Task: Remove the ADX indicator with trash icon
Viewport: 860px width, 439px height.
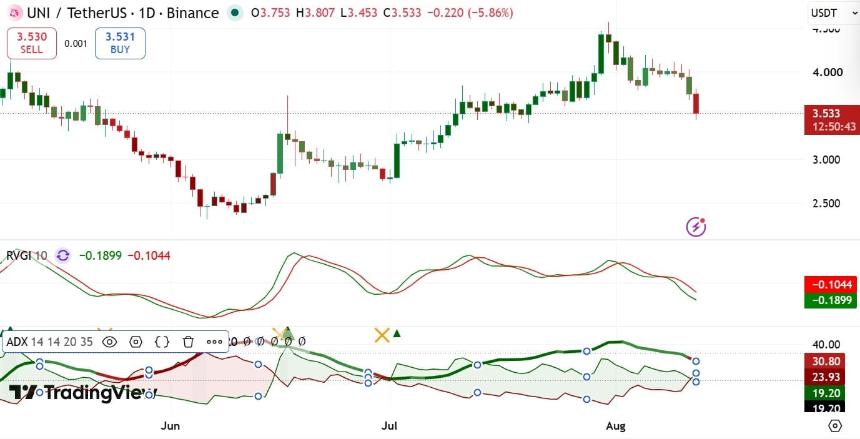Action: click(188, 342)
